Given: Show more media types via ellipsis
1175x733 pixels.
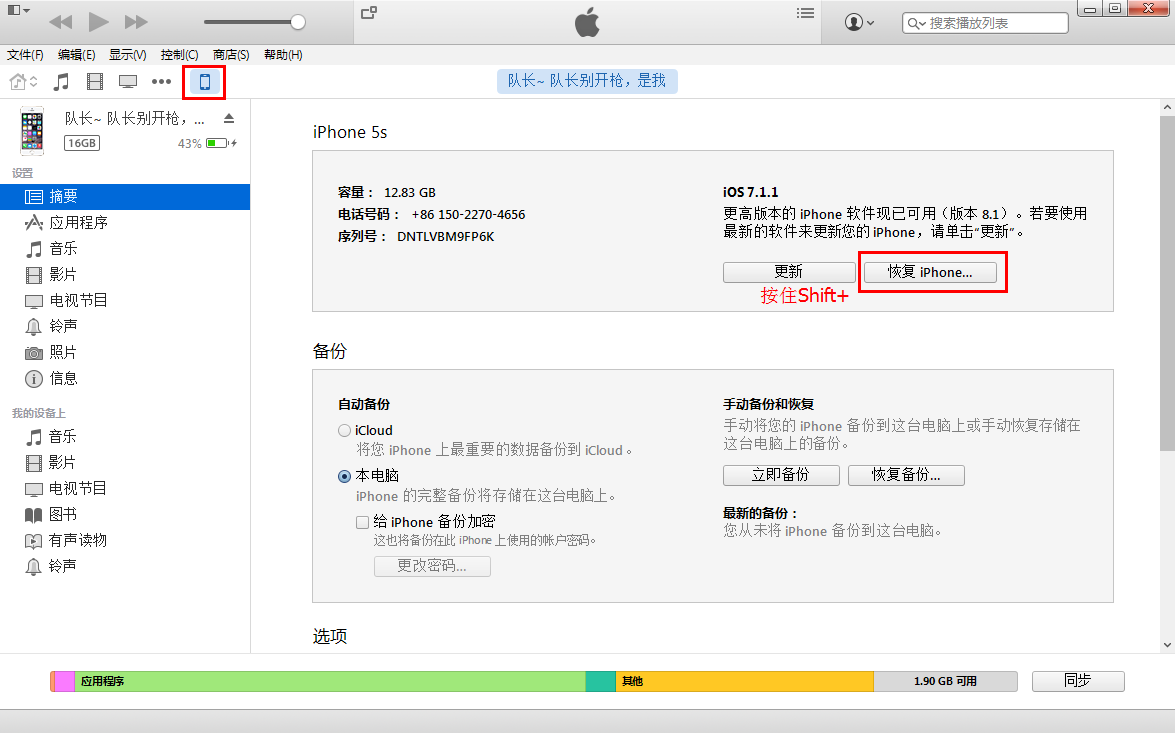Looking at the screenshot, I should point(161,82).
